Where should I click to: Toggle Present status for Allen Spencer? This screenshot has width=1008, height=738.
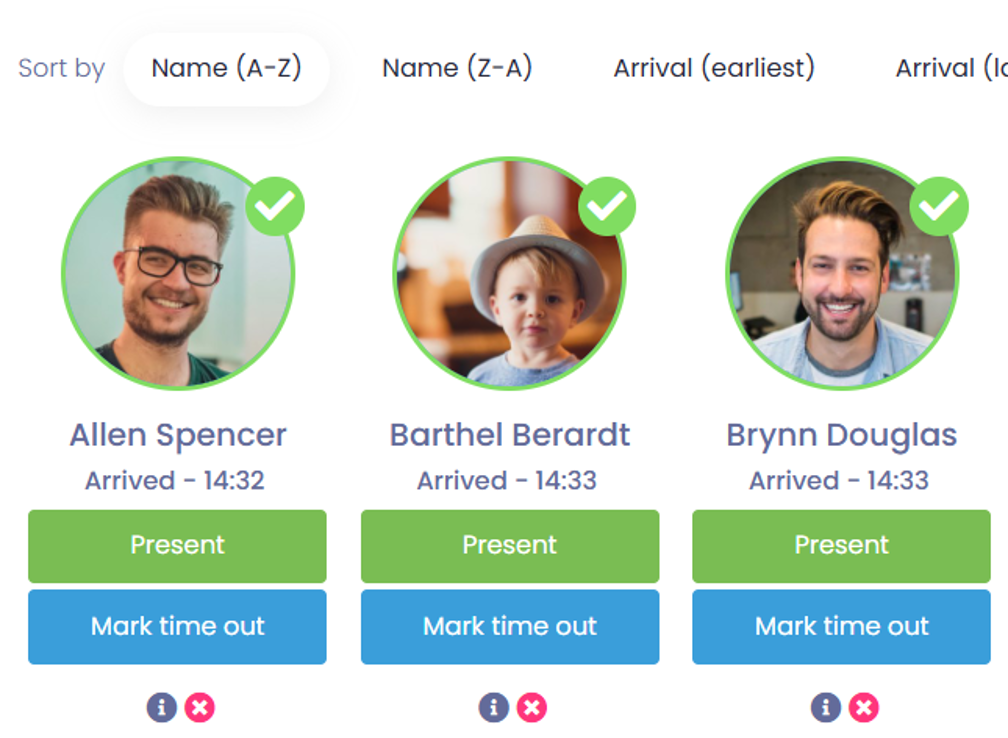(x=177, y=546)
